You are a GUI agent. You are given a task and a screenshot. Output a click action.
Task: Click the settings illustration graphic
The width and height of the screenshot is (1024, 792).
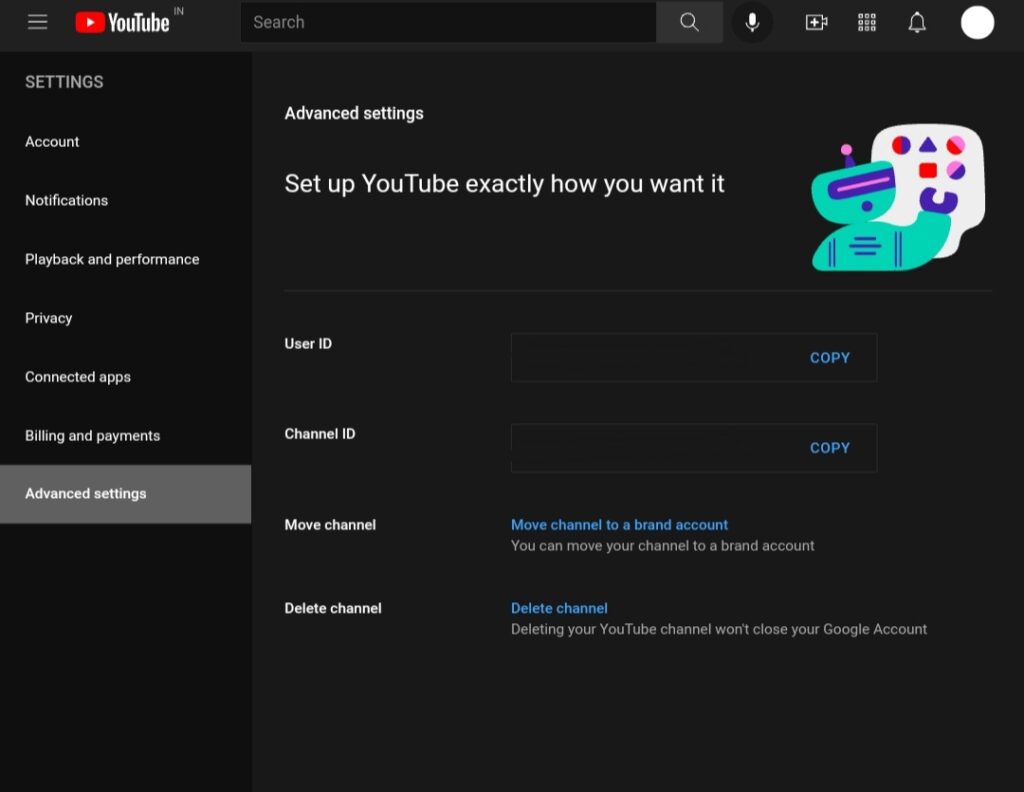898,197
